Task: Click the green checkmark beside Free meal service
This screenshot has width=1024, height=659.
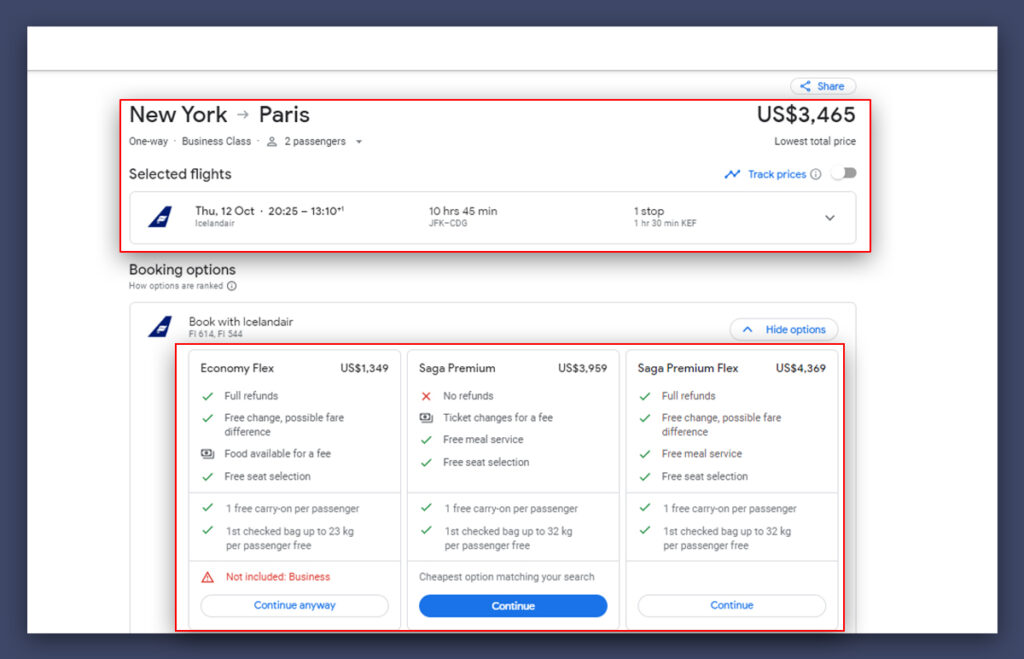Action: [426, 439]
